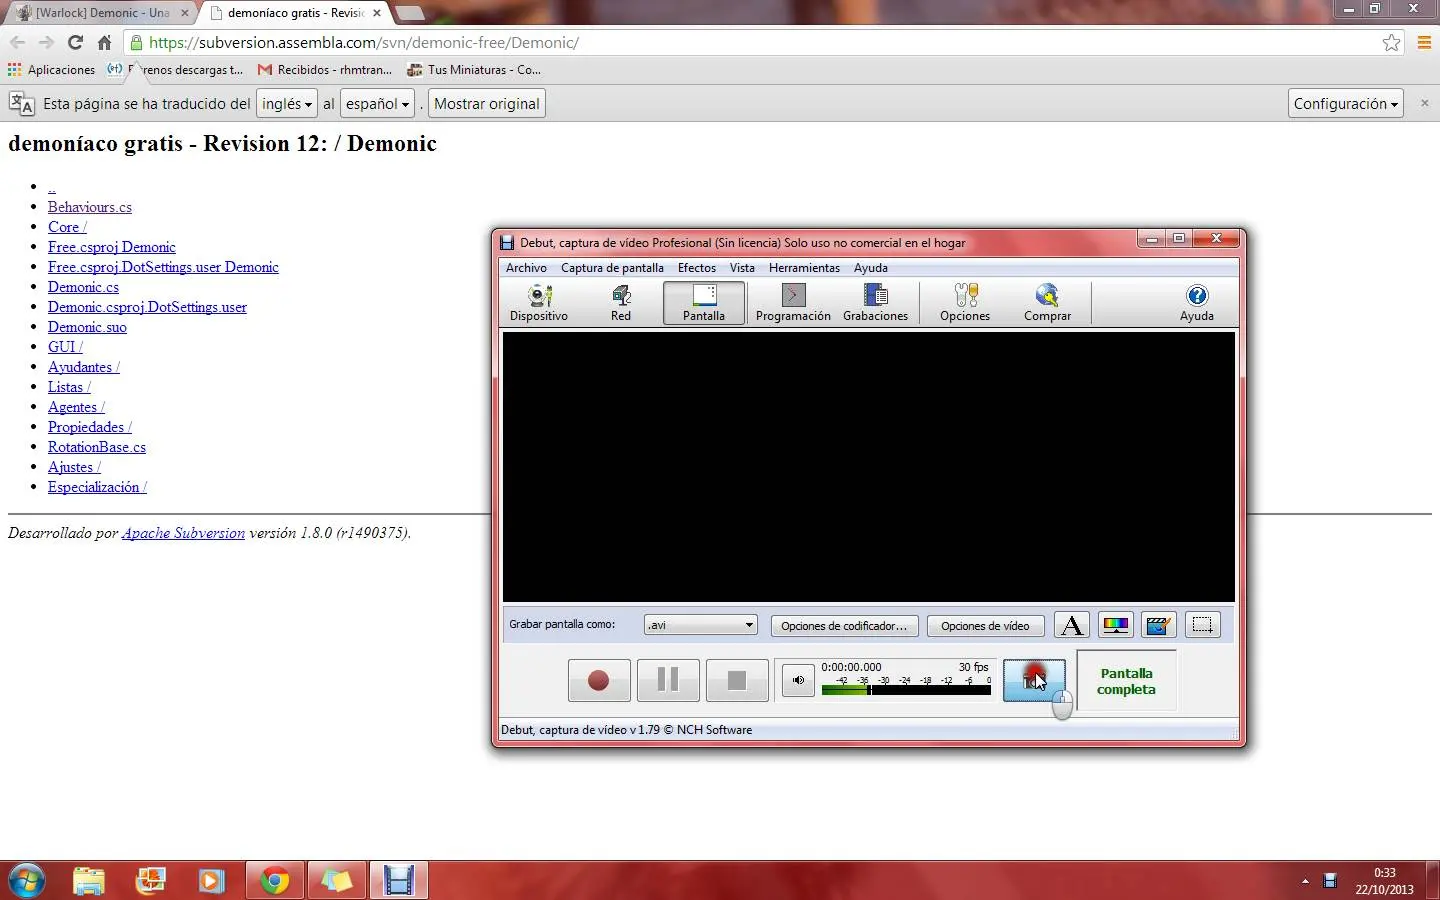Open the Core / folder link
The height and width of the screenshot is (900, 1440).
pos(67,227)
